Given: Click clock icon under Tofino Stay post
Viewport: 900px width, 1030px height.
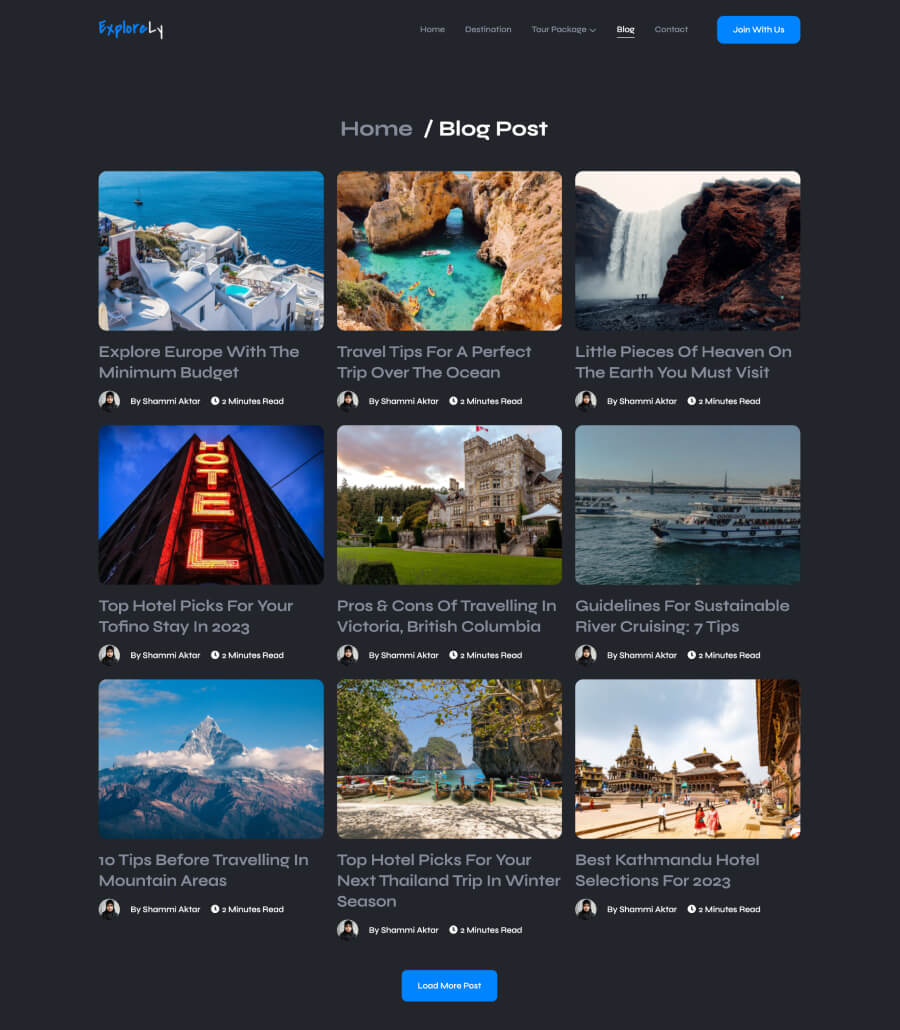Looking at the screenshot, I should [215, 655].
